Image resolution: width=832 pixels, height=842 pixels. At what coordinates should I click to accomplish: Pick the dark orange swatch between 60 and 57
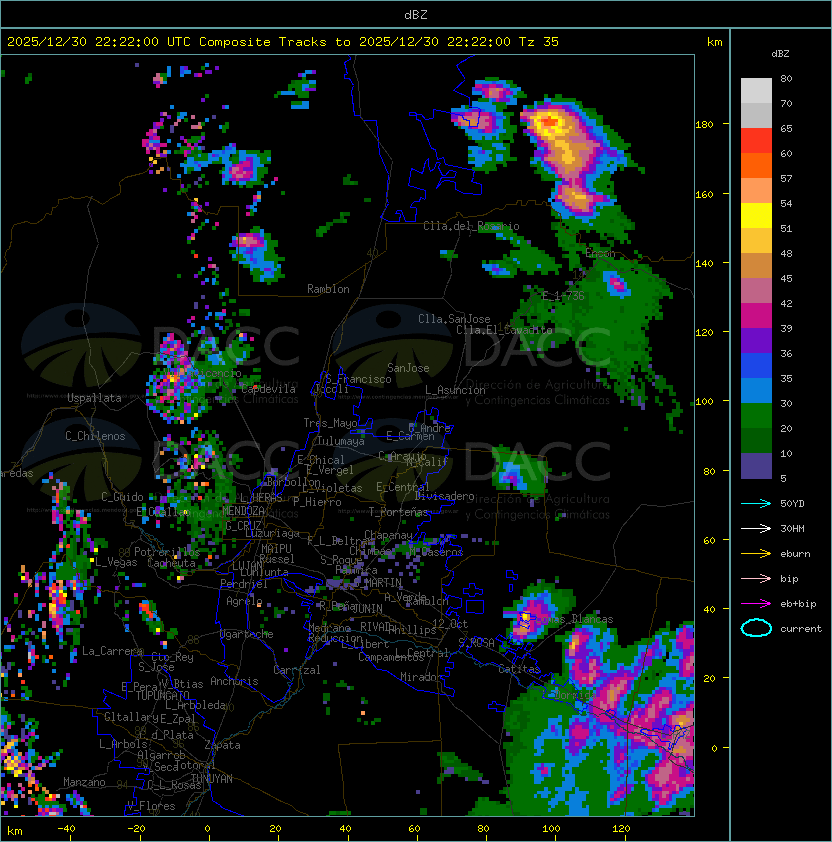coord(756,165)
